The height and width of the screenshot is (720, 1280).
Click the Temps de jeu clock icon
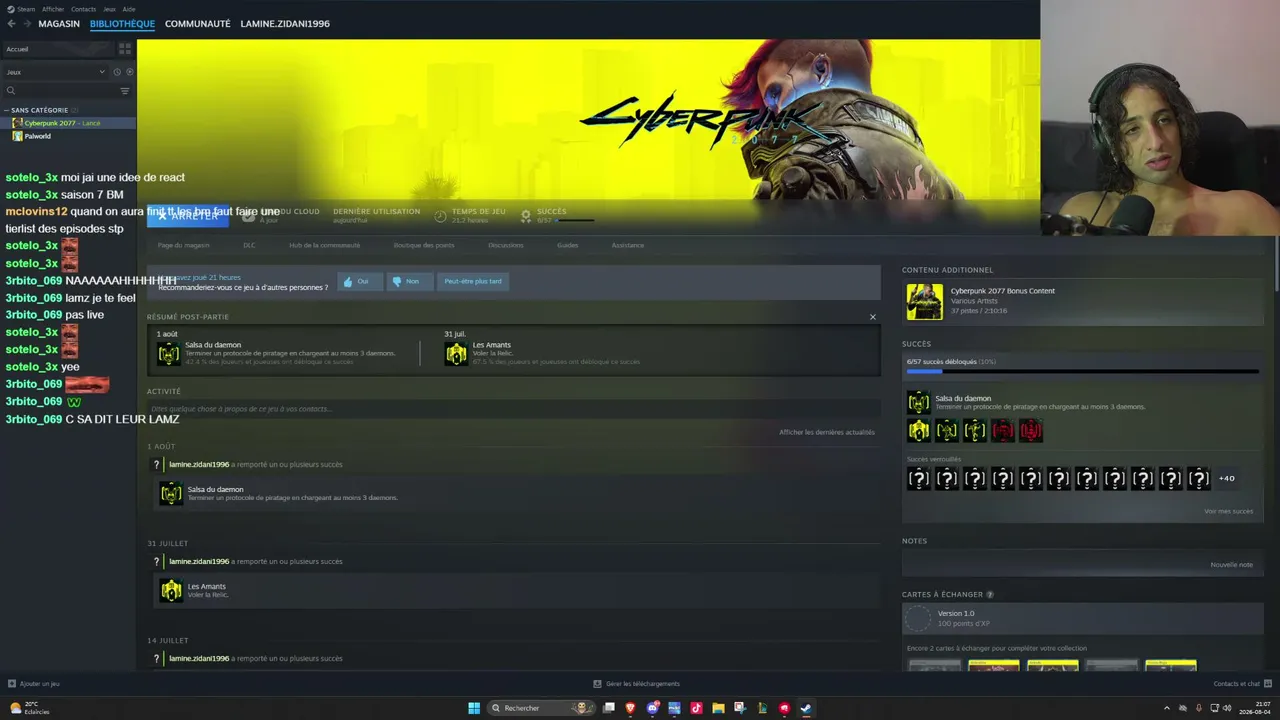tap(440, 215)
